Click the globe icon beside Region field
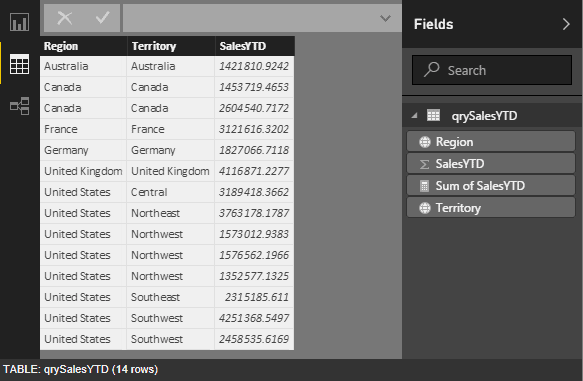The height and width of the screenshot is (381, 583). [x=425, y=142]
